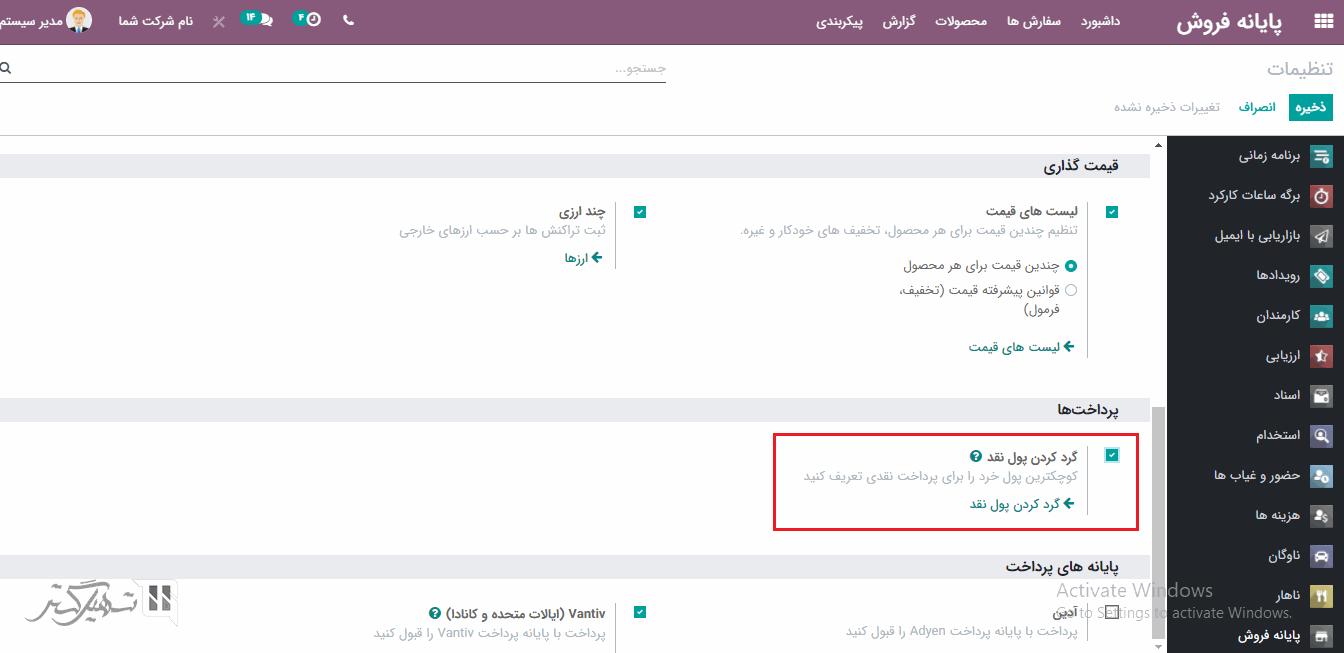1344x653 pixels.
Task: Click the search magnifier icon
Action: (x=5, y=68)
